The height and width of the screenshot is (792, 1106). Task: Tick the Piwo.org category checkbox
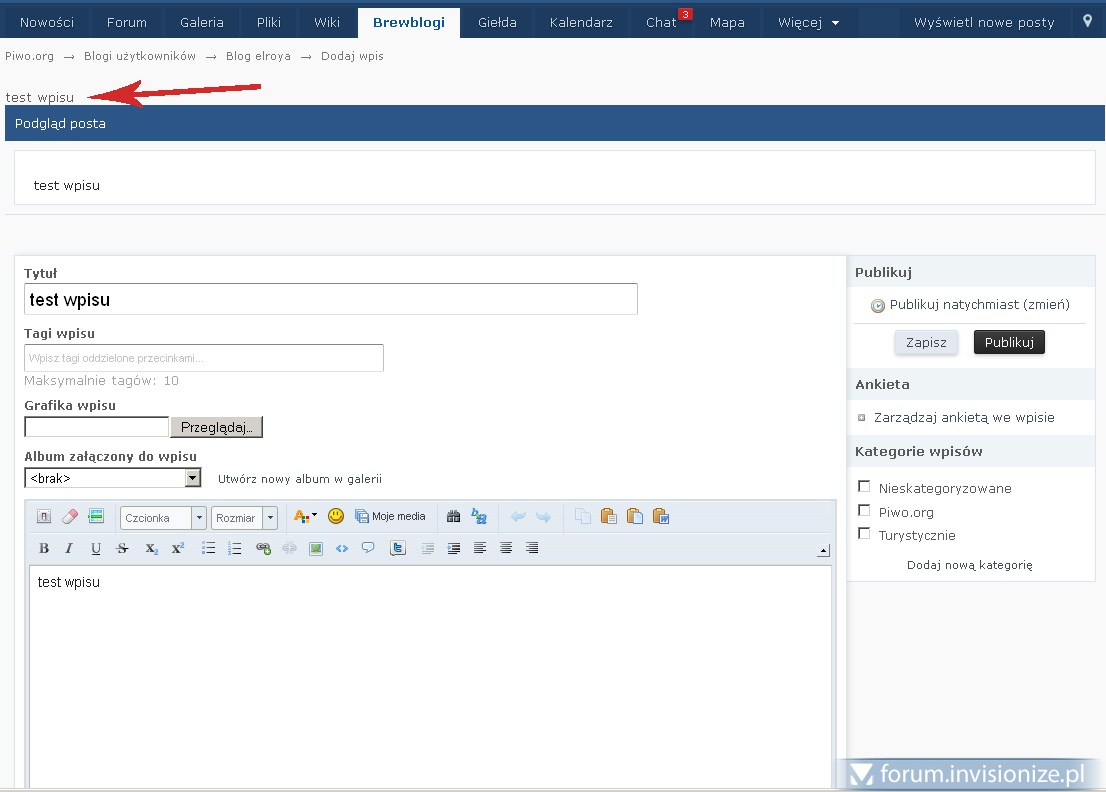coord(865,511)
